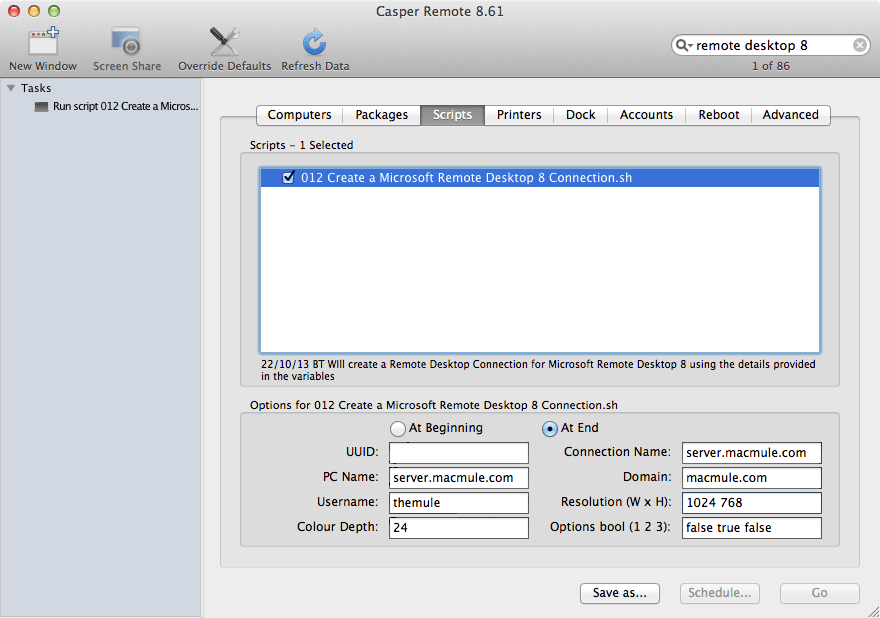The height and width of the screenshot is (618, 880).
Task: Start a Screen Share session
Action: pyautogui.click(x=126, y=40)
